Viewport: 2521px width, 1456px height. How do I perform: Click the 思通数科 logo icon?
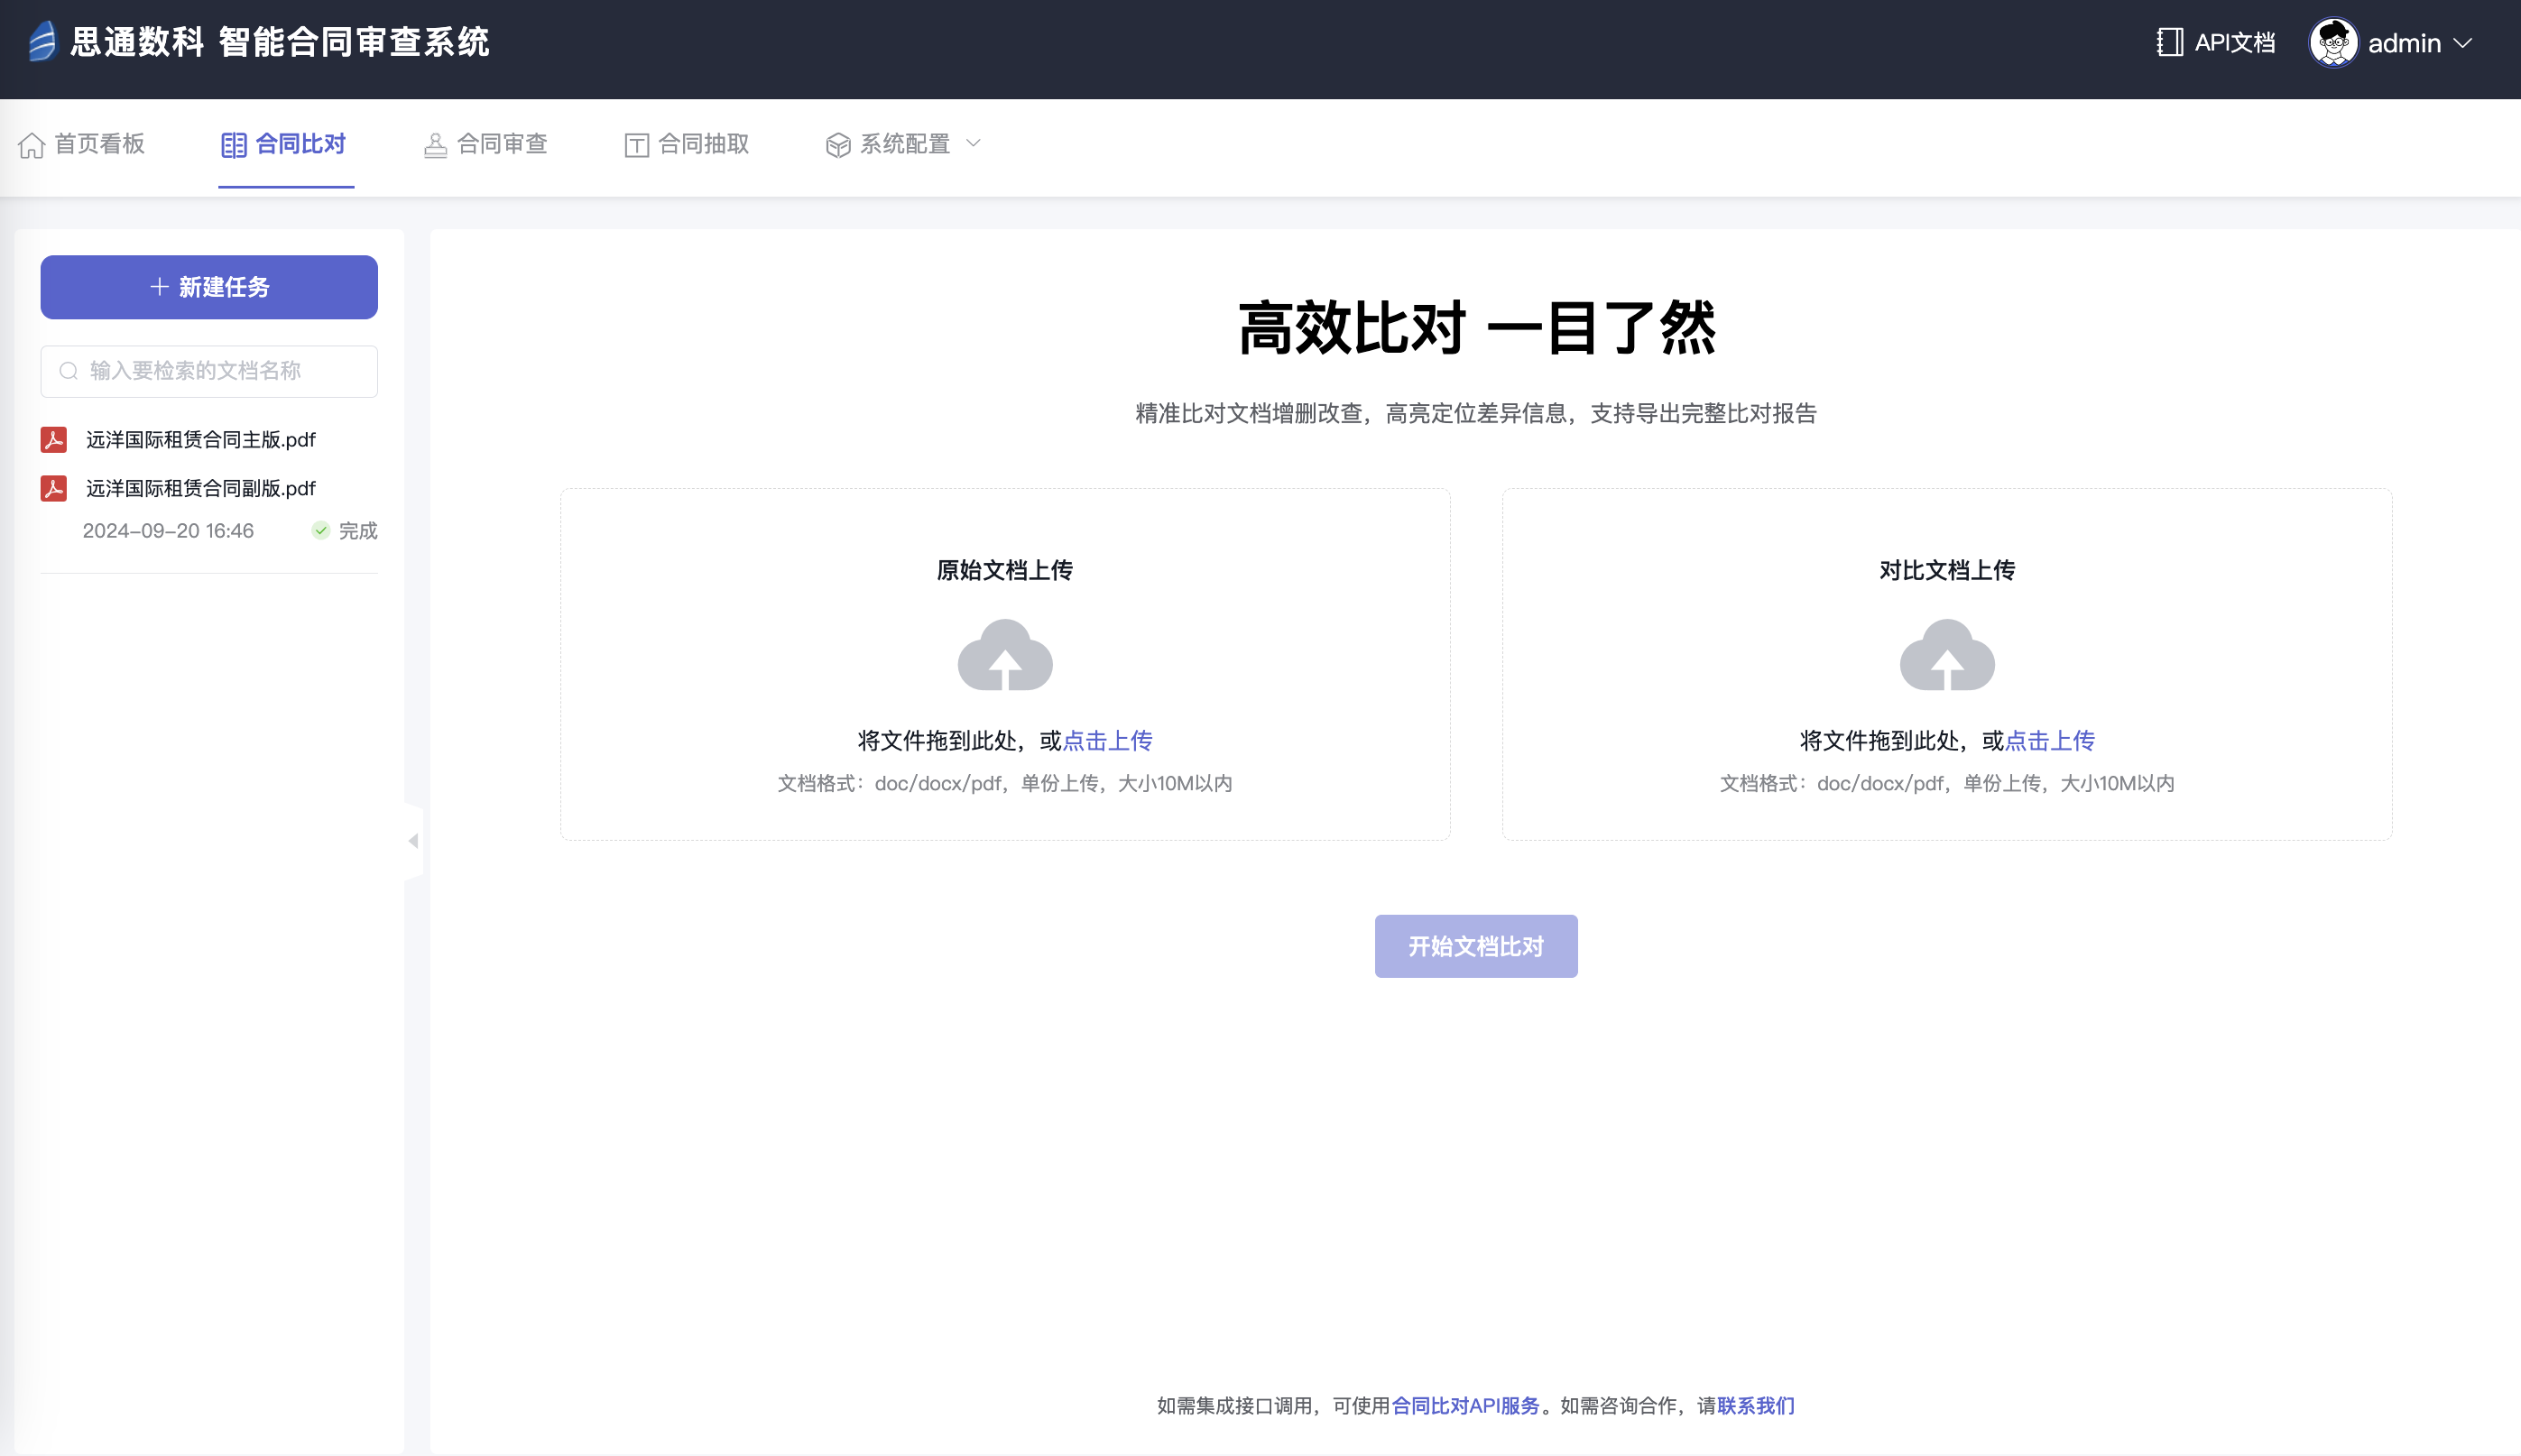tap(42, 42)
